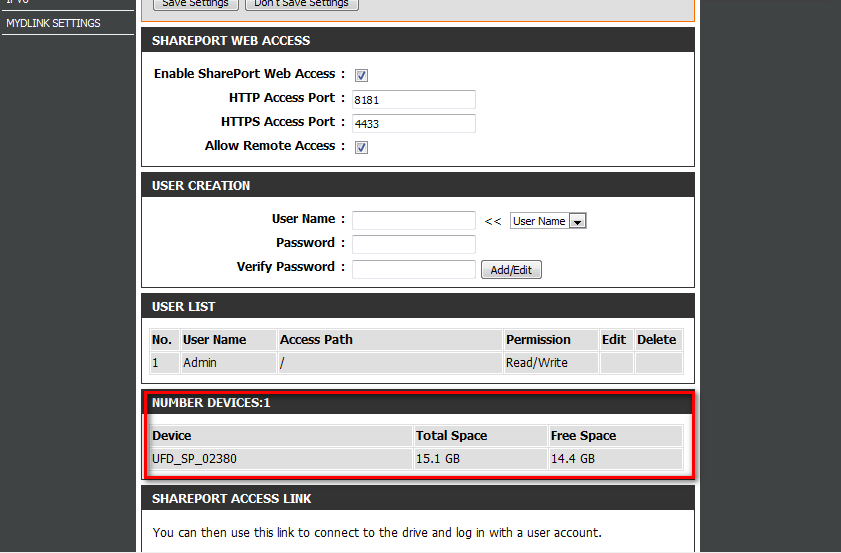Click the Save Settings button
Image resolution: width=841 pixels, height=553 pixels.
click(x=196, y=4)
